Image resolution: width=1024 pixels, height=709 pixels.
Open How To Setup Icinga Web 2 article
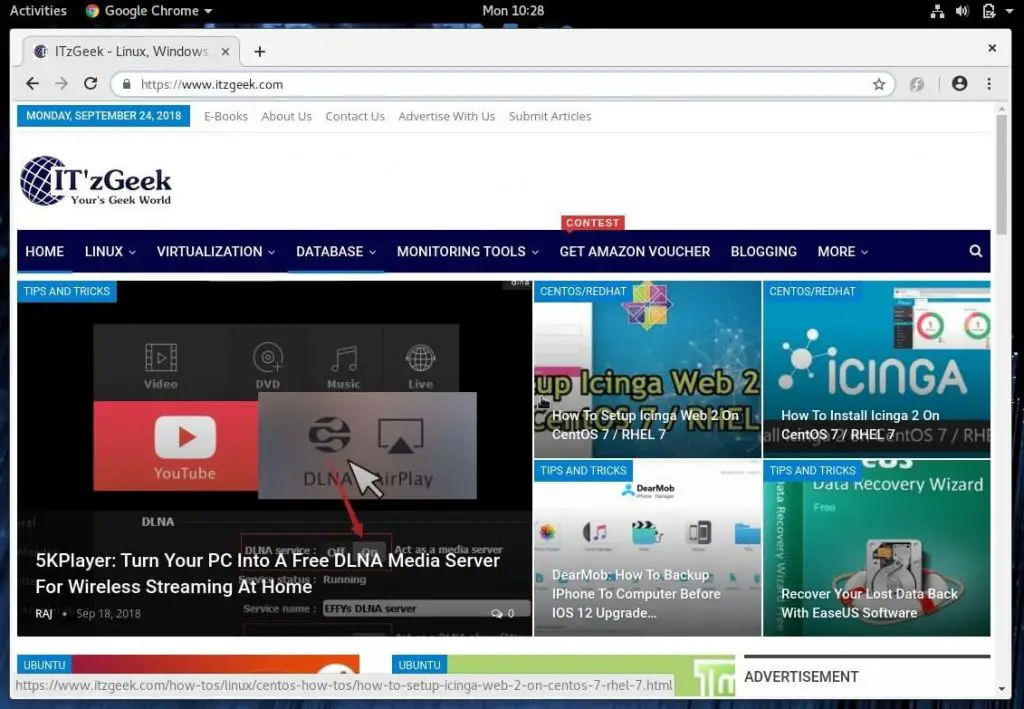(x=645, y=424)
